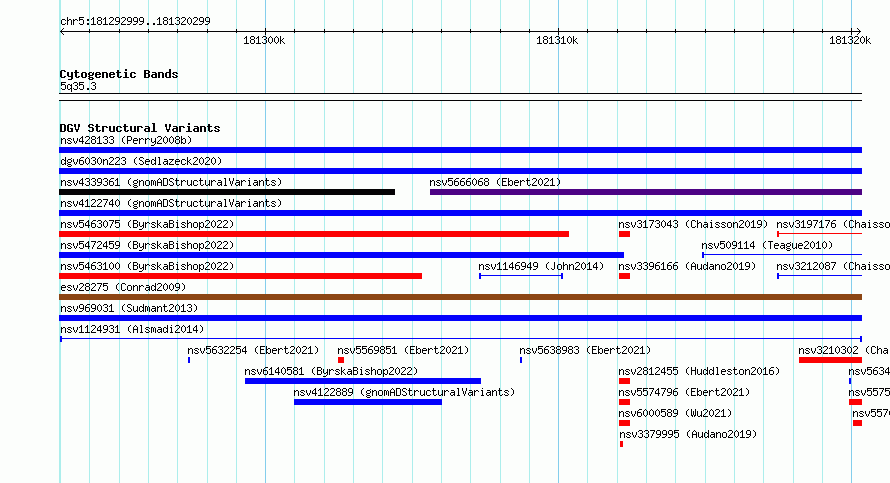Open the nsv5463075 (ByrskaBishop2022) label
This screenshot has width=890, height=483.
coord(147,224)
